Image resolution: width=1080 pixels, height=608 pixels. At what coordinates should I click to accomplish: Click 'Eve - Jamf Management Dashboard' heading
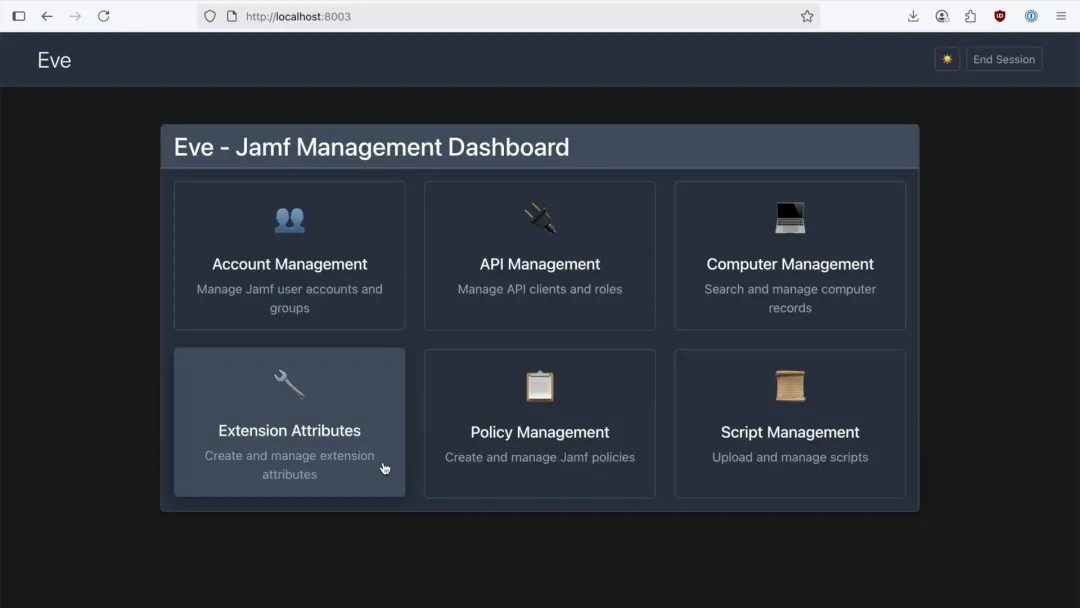pyautogui.click(x=371, y=147)
